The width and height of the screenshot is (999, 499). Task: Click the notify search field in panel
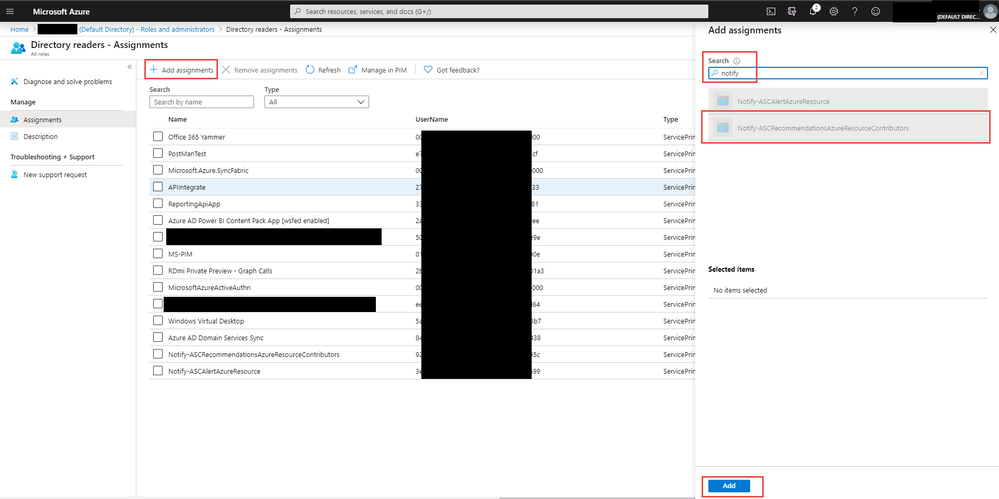[848, 73]
